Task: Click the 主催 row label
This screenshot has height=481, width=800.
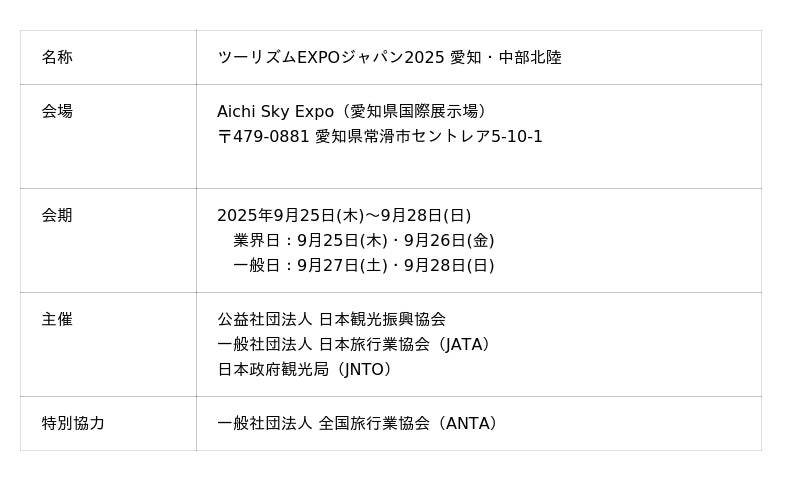Action: click(57, 320)
